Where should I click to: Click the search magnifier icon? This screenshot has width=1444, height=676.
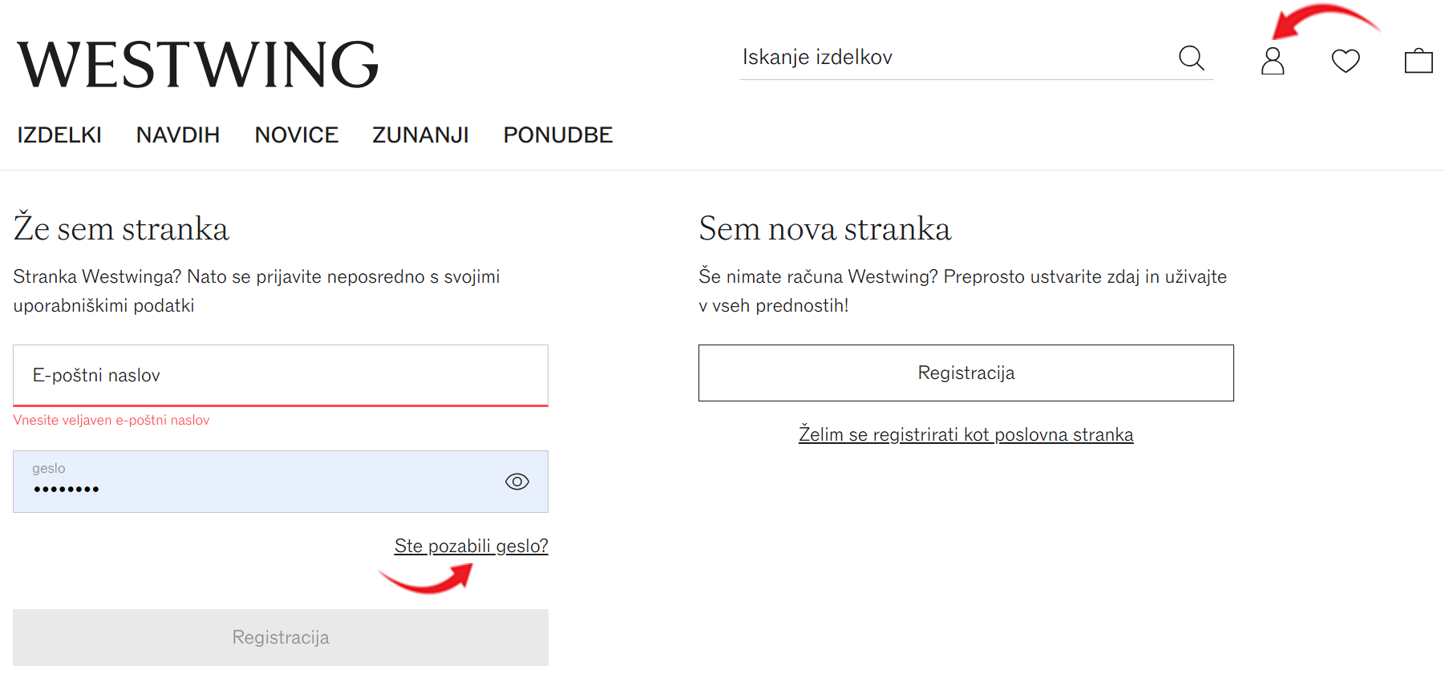tap(1191, 58)
